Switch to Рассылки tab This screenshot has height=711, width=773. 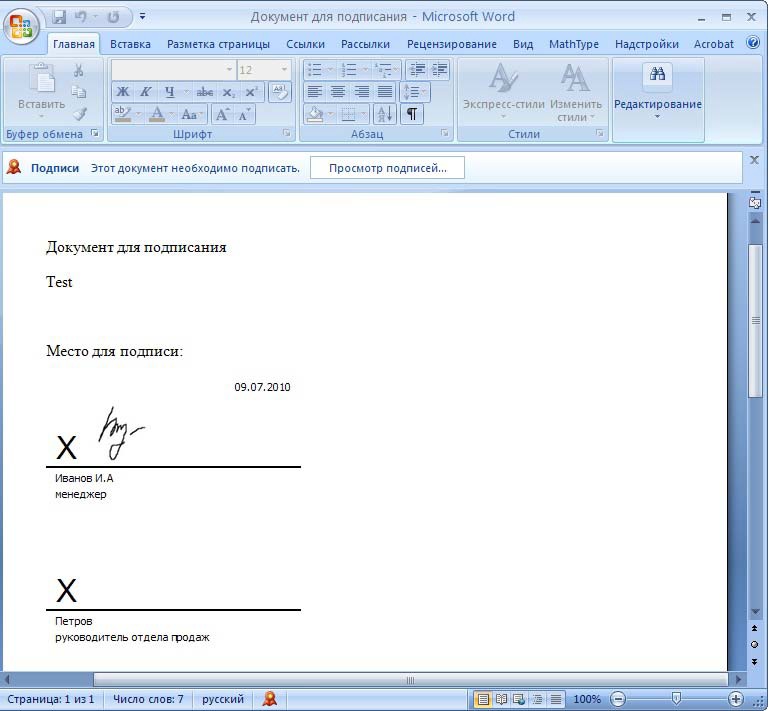365,44
